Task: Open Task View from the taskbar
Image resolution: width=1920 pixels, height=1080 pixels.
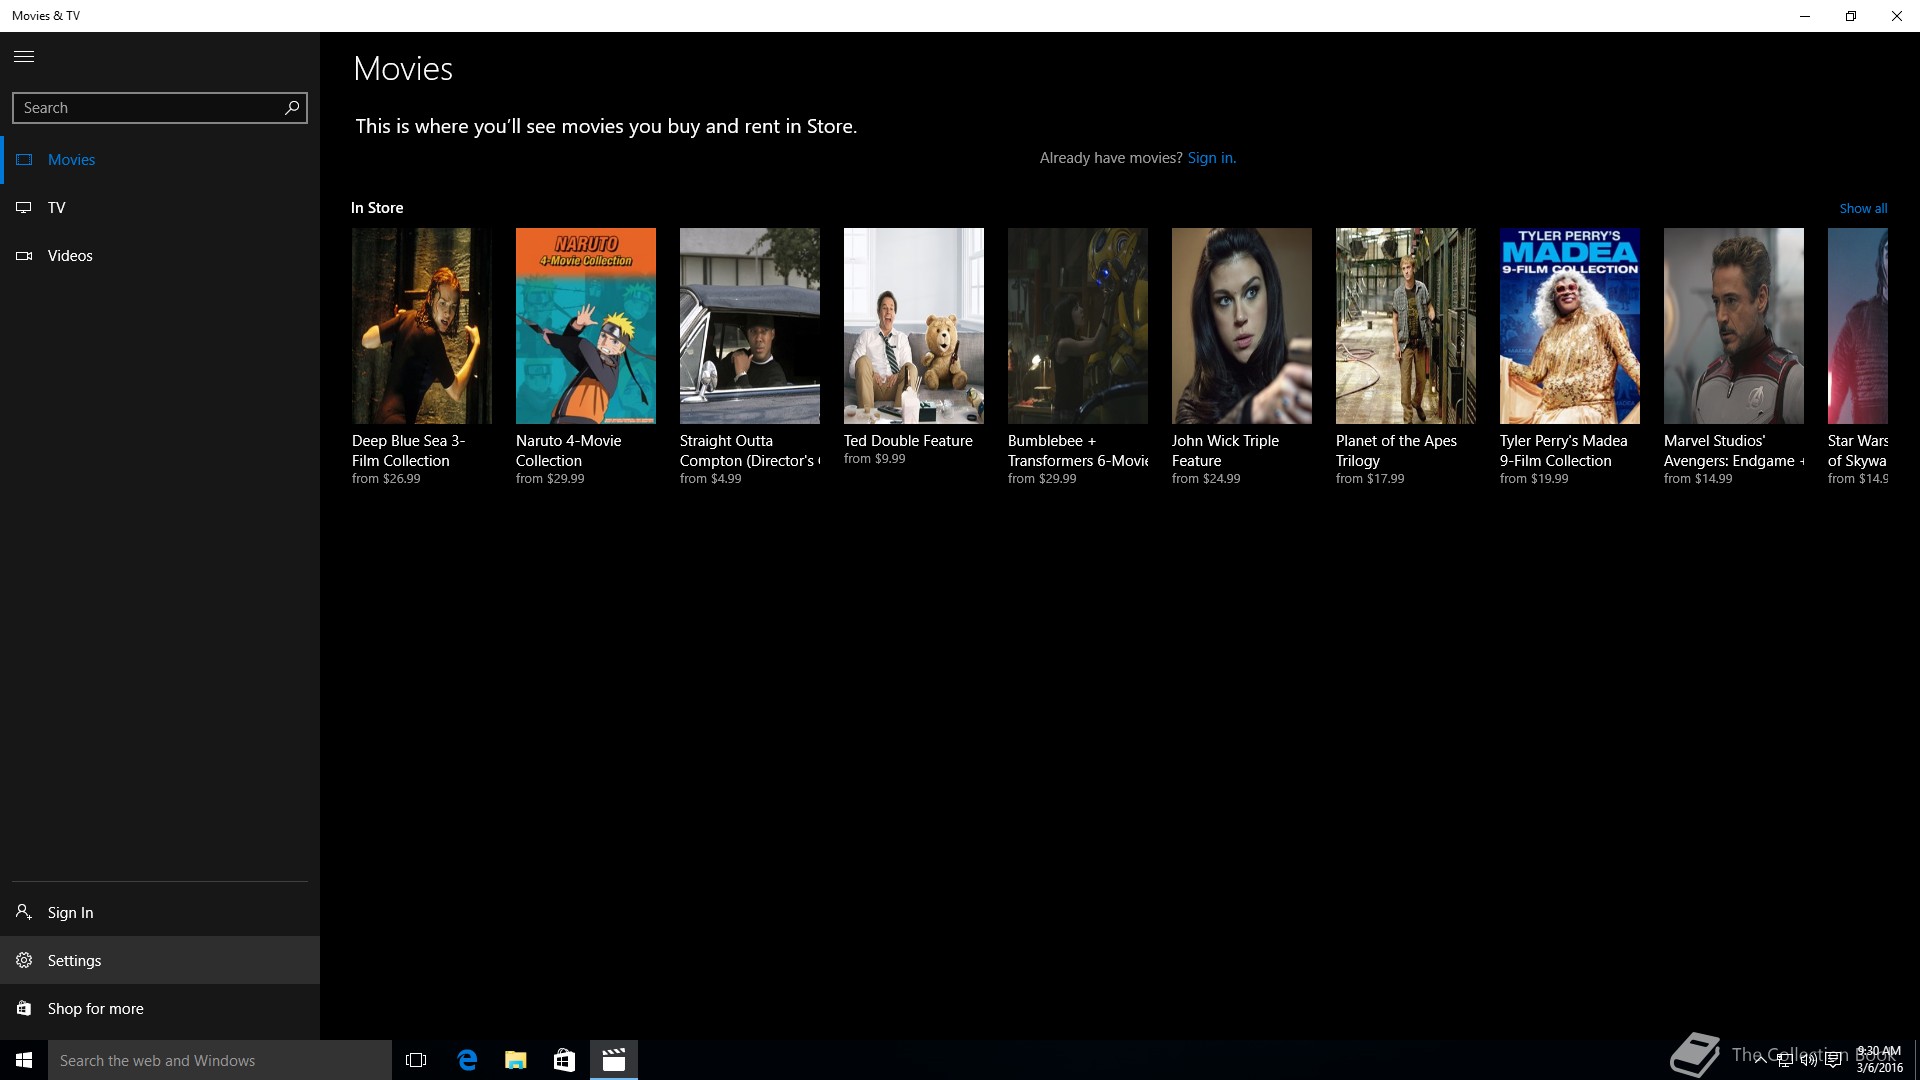Action: [416, 1060]
